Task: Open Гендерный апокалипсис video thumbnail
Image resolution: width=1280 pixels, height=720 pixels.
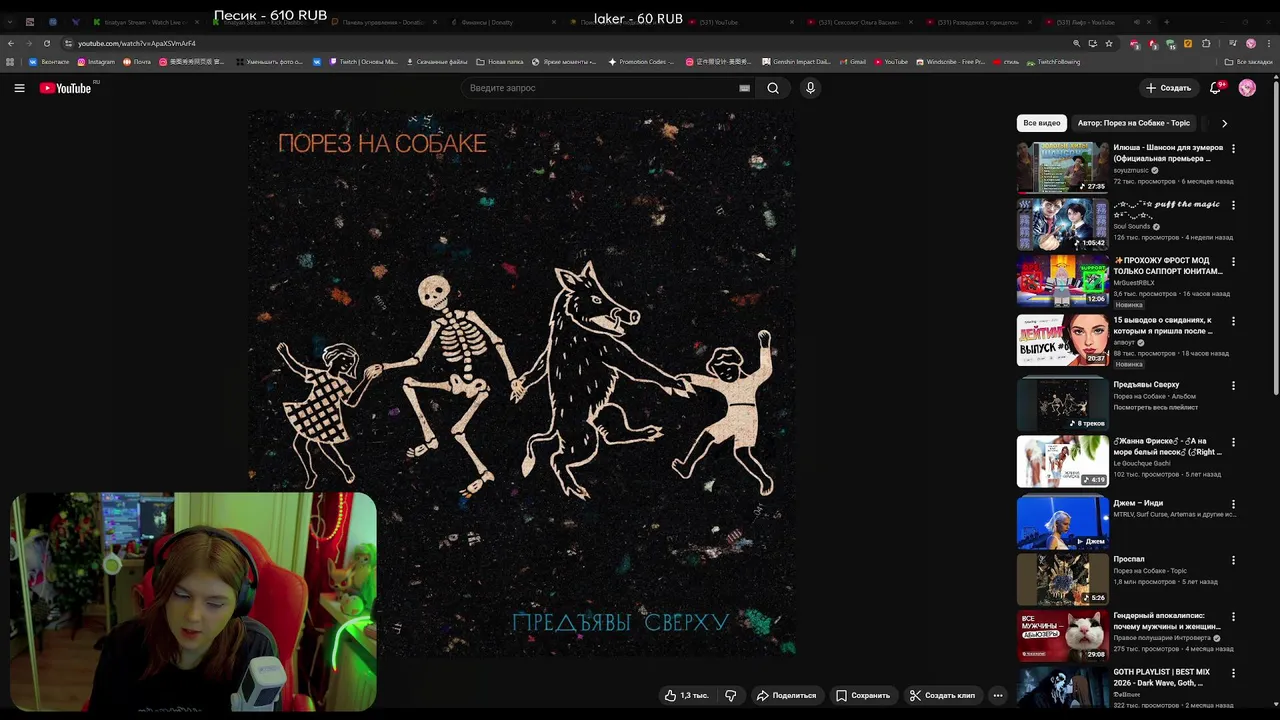Action: coord(1063,635)
